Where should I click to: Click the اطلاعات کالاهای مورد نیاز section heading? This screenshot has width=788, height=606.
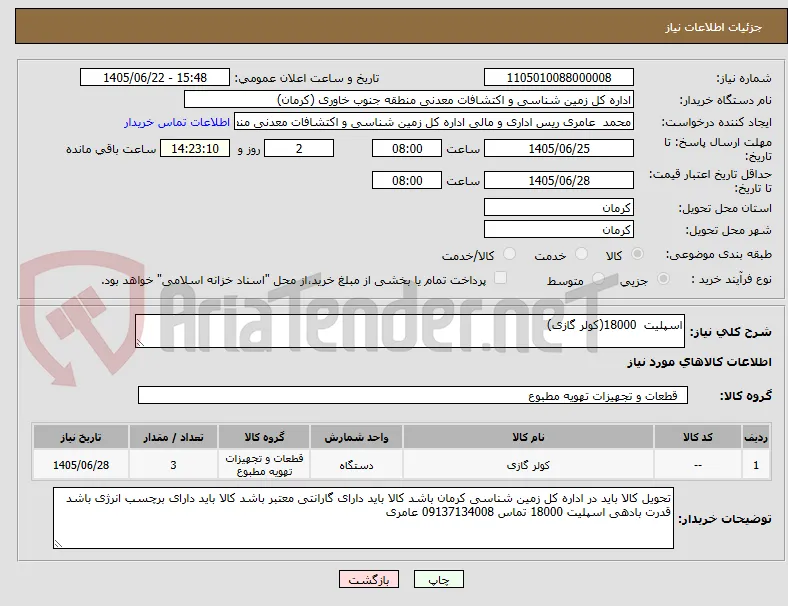pyautogui.click(x=699, y=362)
